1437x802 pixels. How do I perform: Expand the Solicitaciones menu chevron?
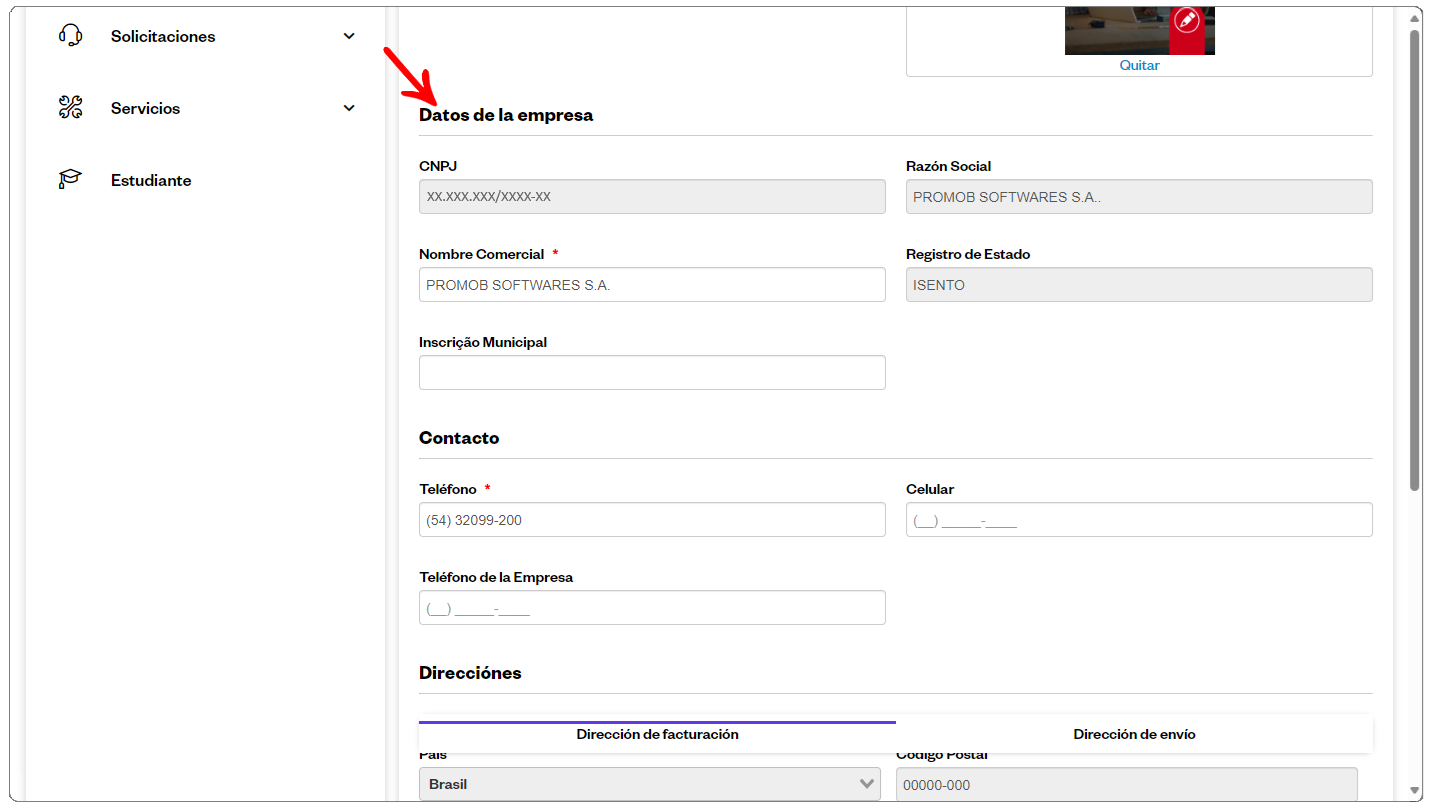349,36
